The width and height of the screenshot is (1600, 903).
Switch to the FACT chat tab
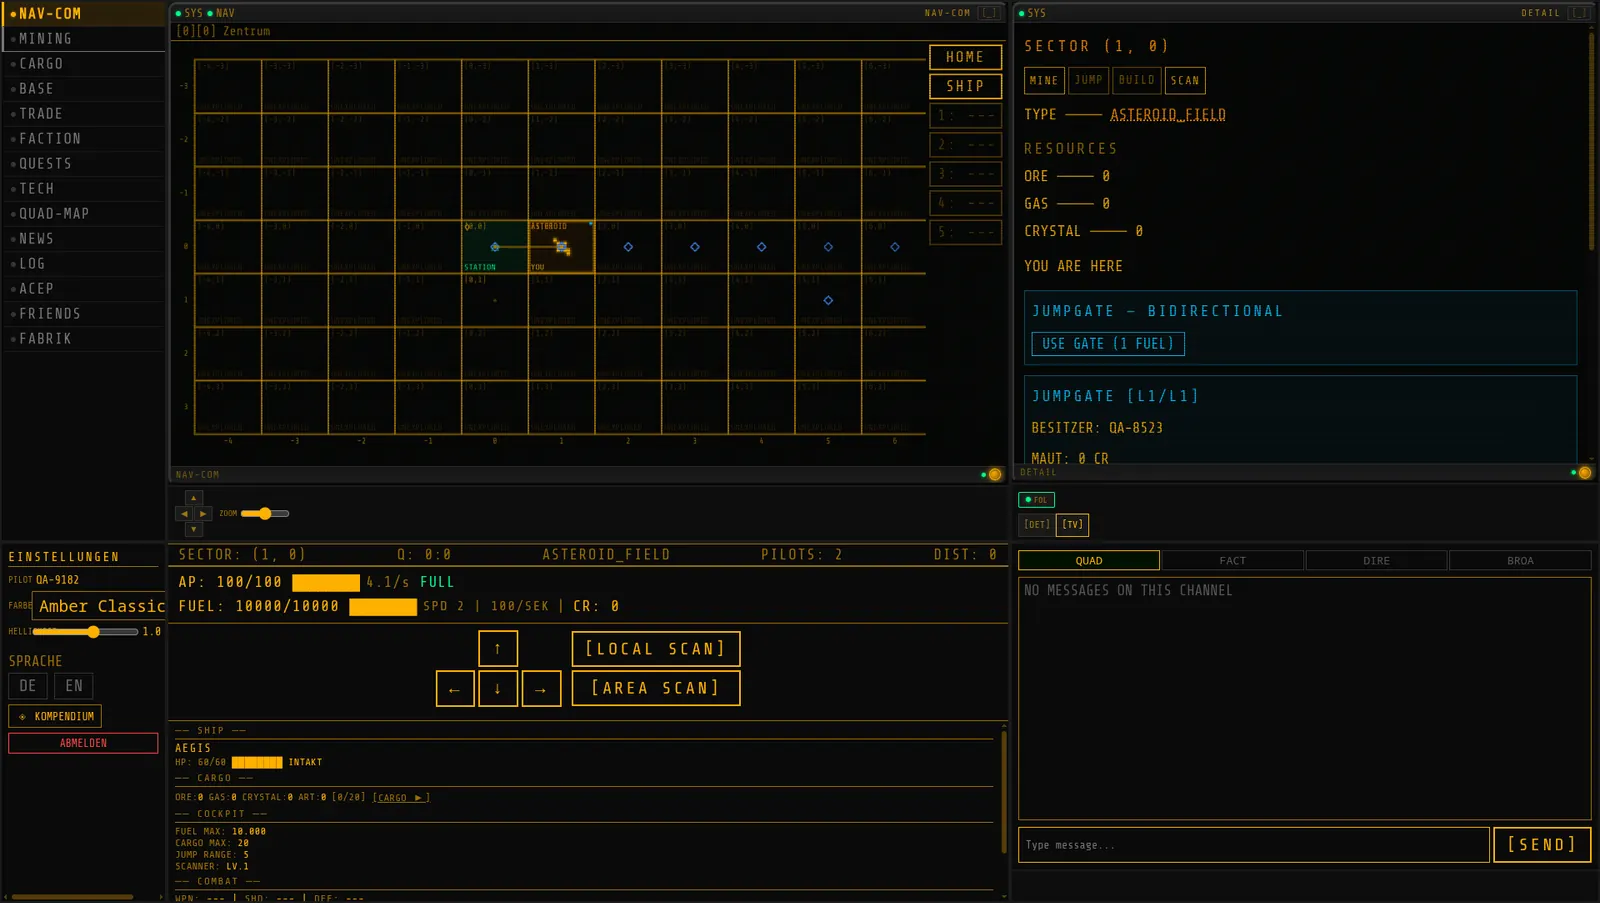coord(1233,561)
